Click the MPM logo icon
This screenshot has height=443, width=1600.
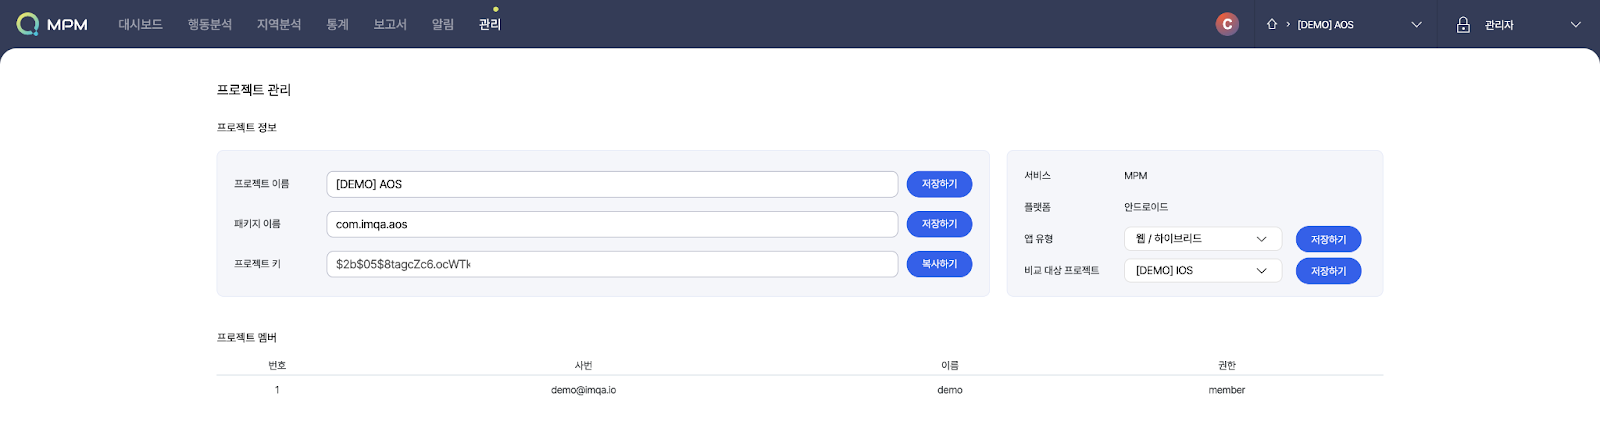(28, 24)
